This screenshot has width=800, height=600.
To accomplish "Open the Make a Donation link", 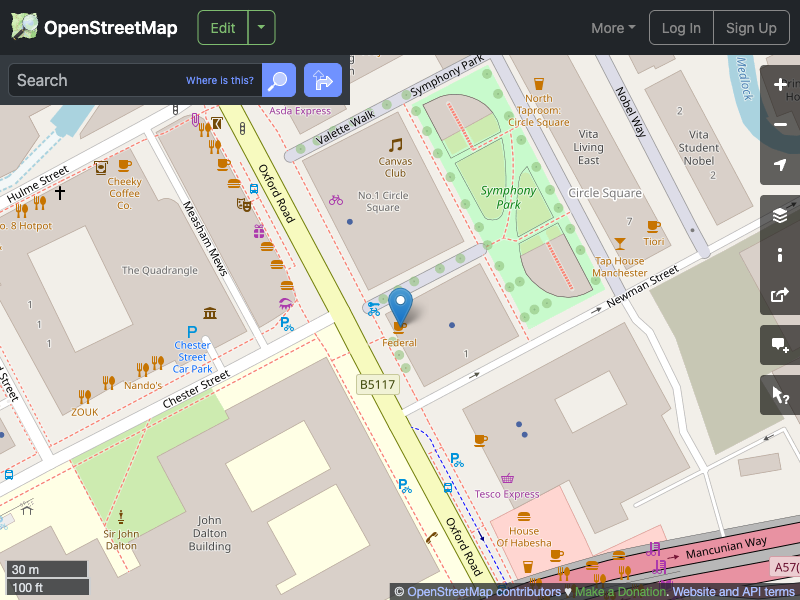I will [x=620, y=591].
